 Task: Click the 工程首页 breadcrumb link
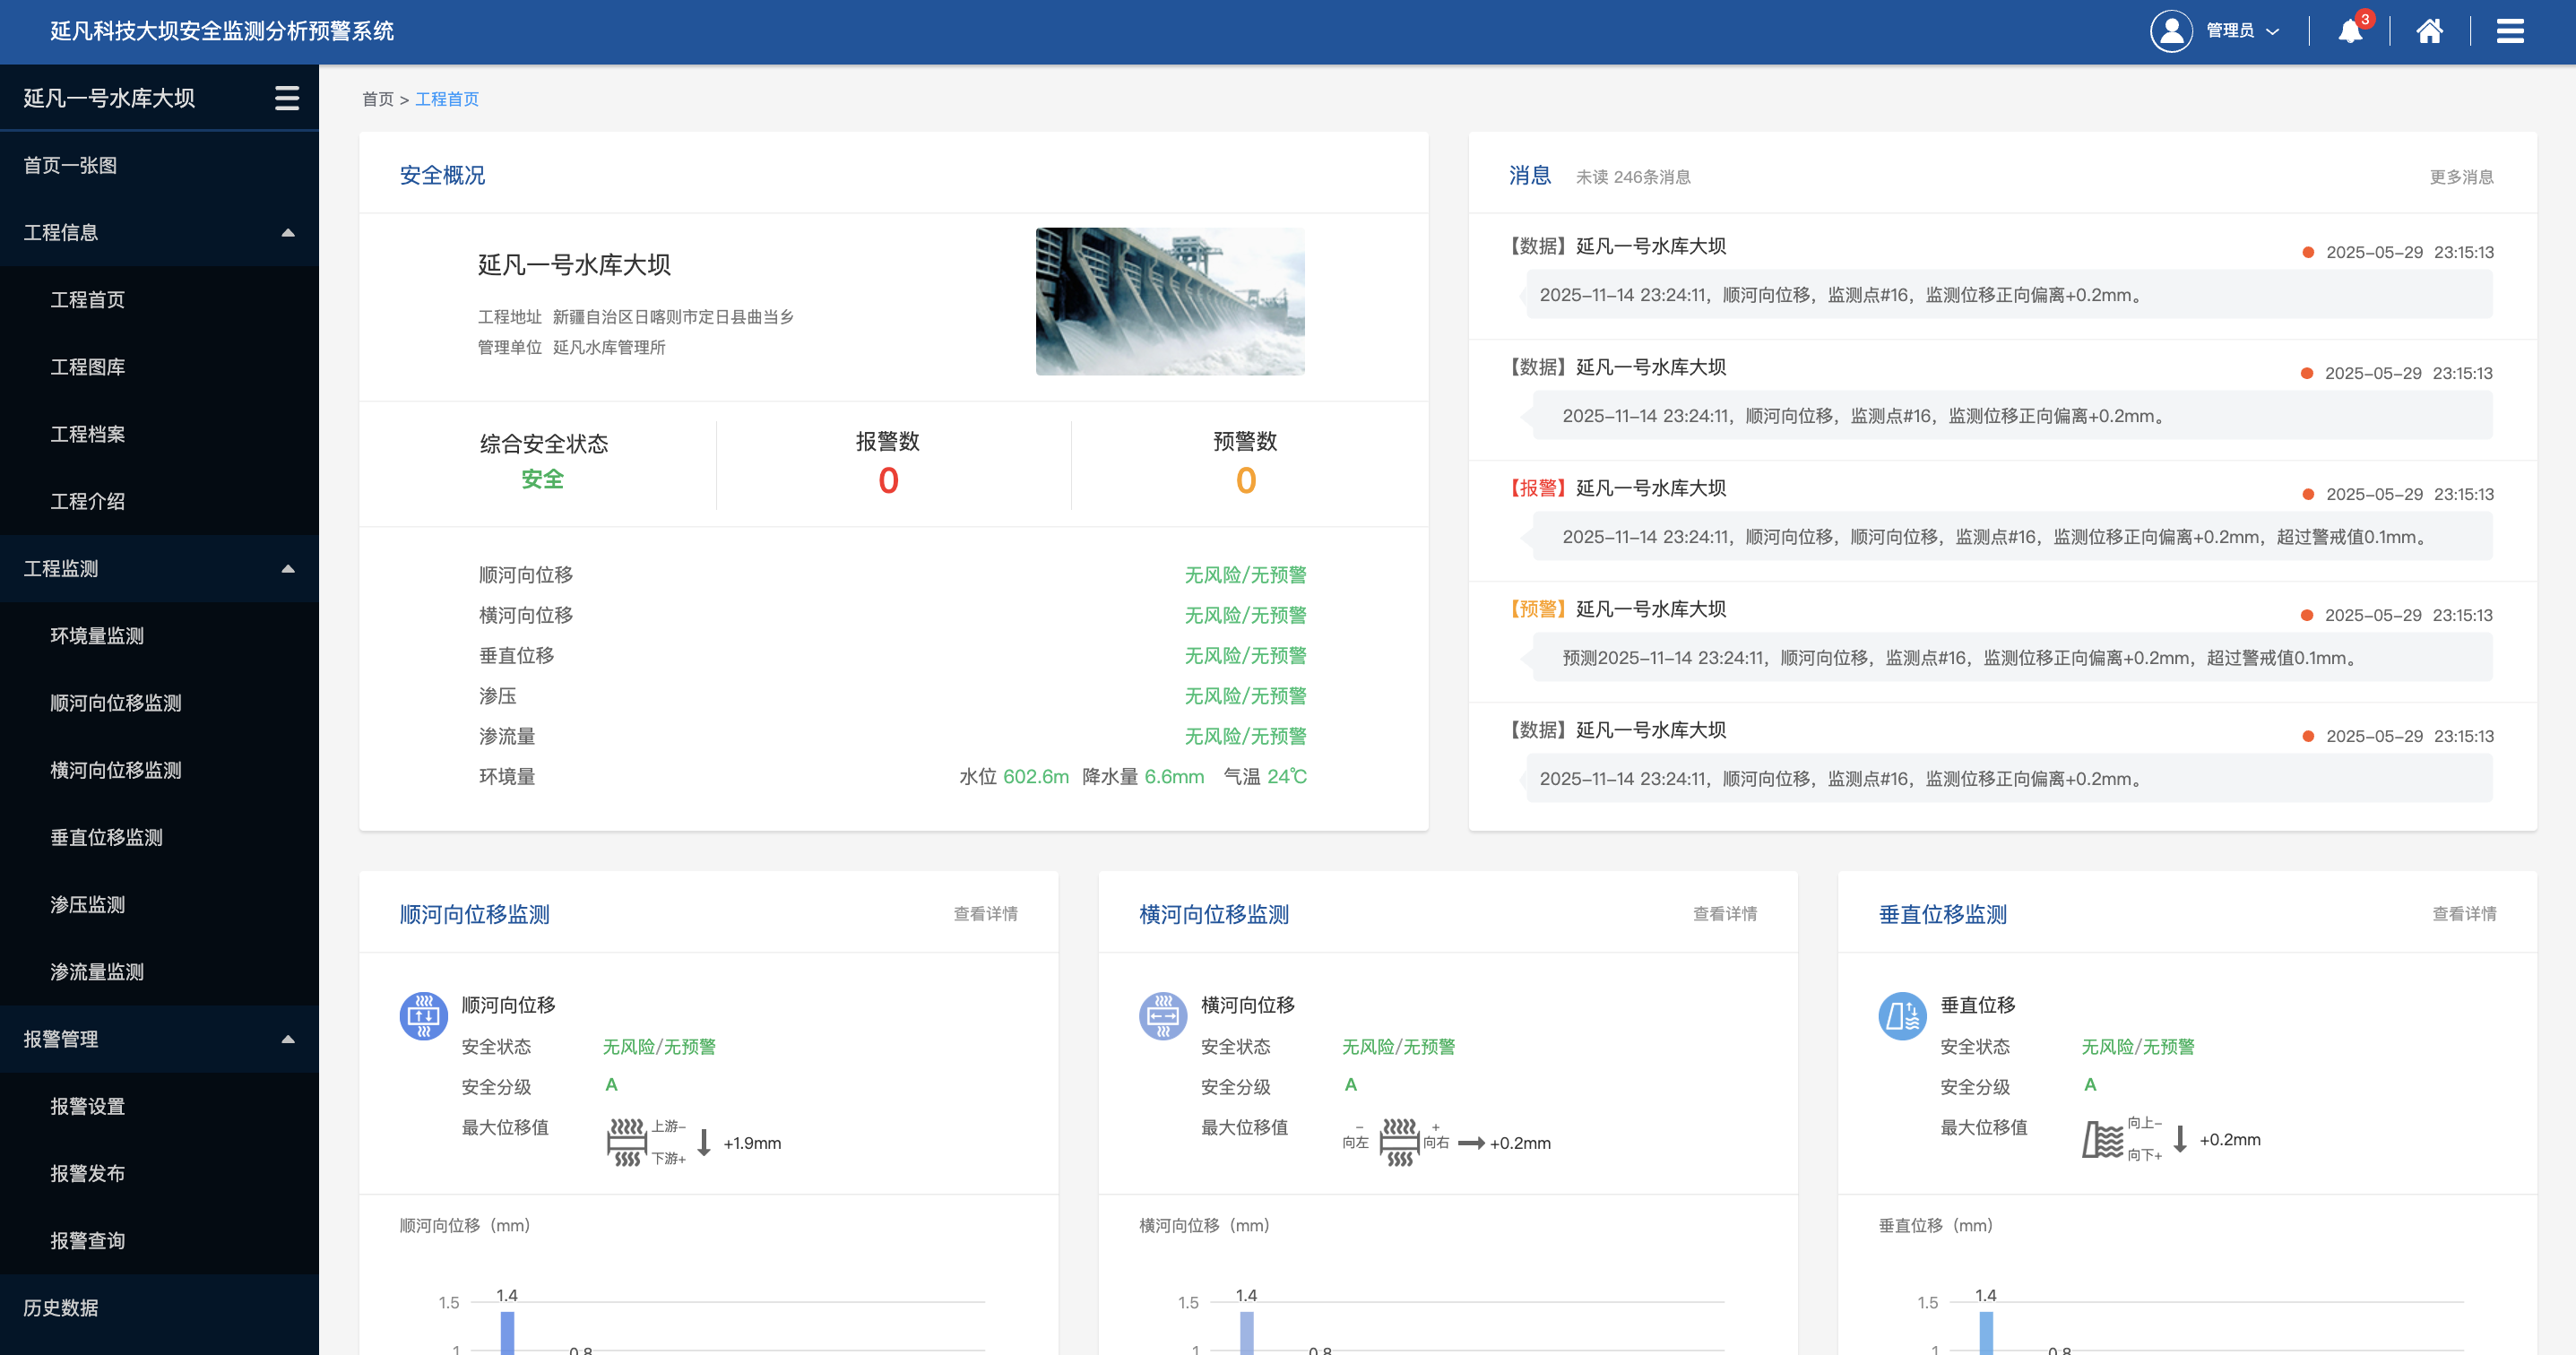click(x=447, y=99)
